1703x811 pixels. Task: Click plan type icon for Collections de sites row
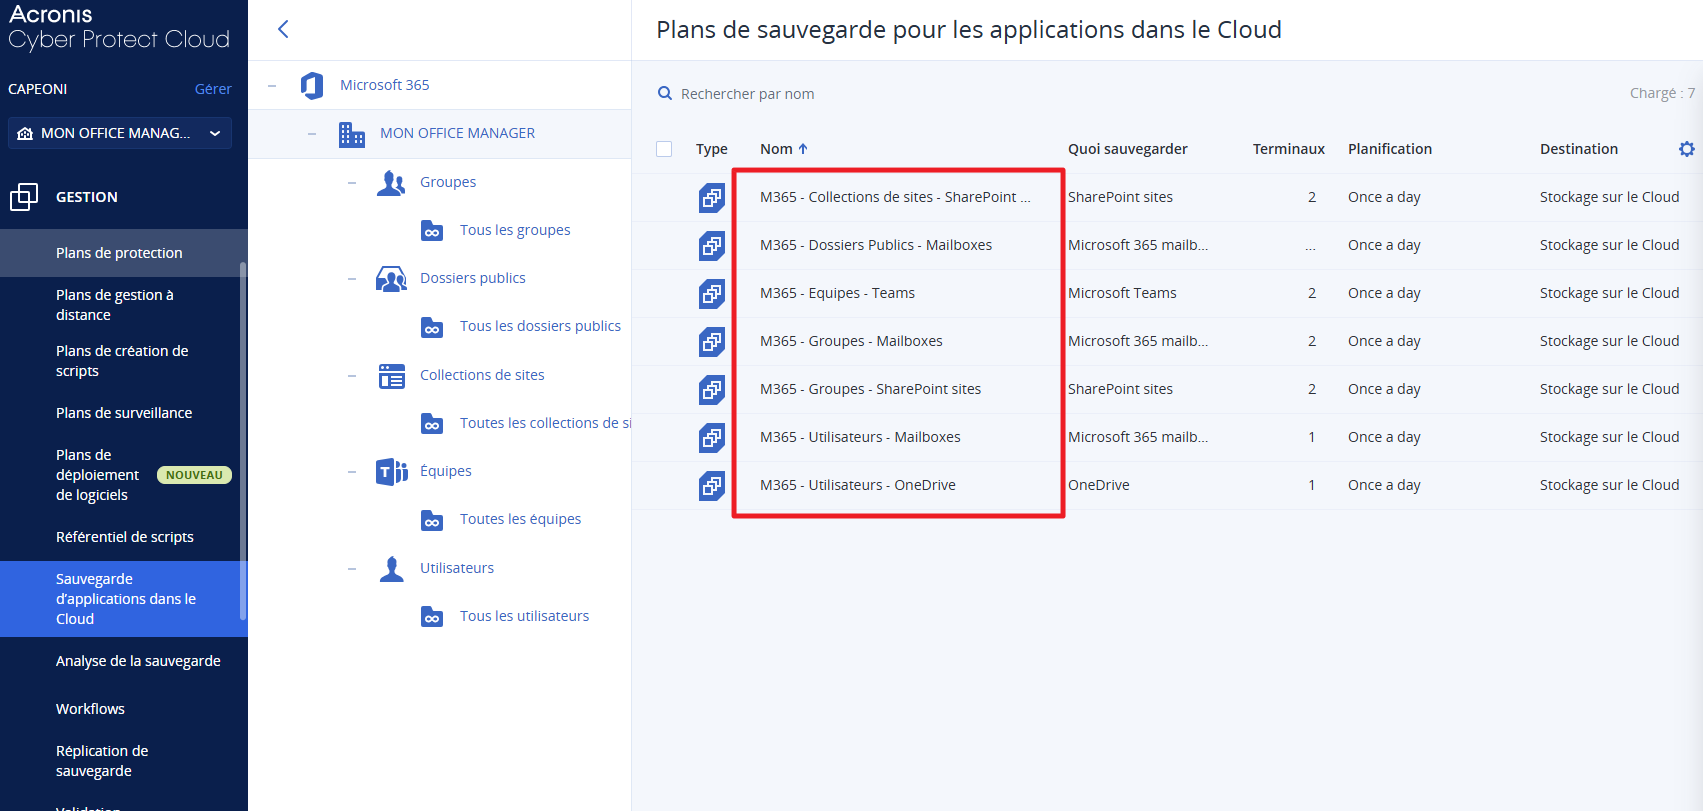pos(712,198)
